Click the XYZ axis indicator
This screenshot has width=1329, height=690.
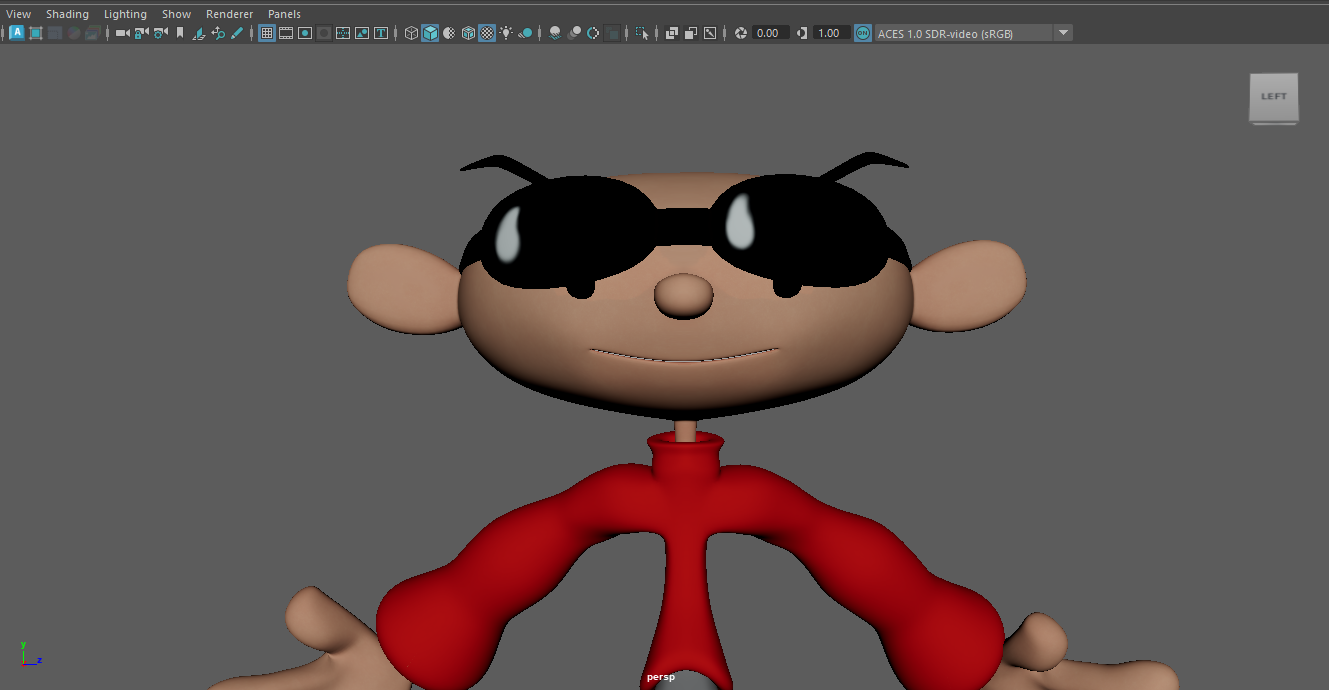[30, 654]
